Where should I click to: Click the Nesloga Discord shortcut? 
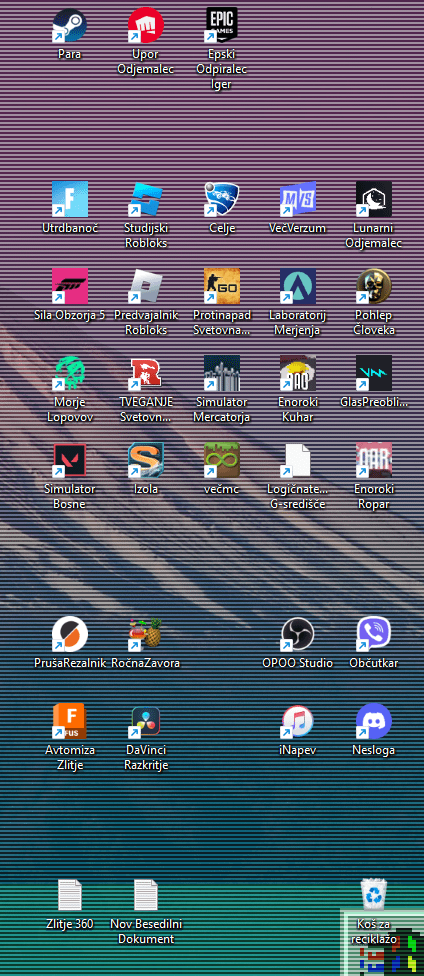pyautogui.click(x=374, y=721)
